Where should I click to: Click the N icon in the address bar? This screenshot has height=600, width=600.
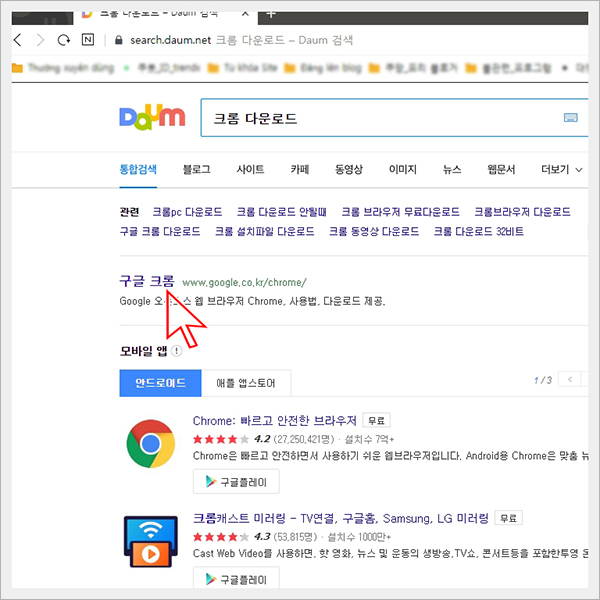88,39
